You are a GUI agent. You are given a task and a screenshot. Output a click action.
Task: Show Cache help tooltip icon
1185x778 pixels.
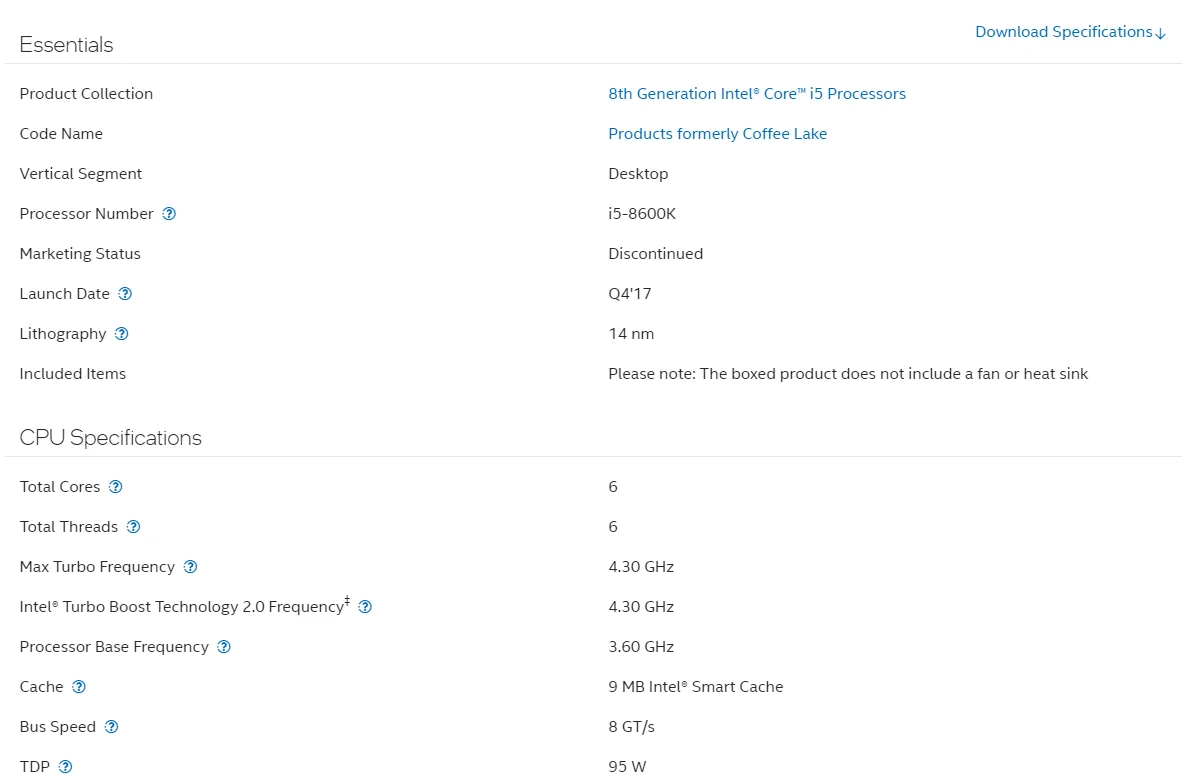[x=79, y=687]
